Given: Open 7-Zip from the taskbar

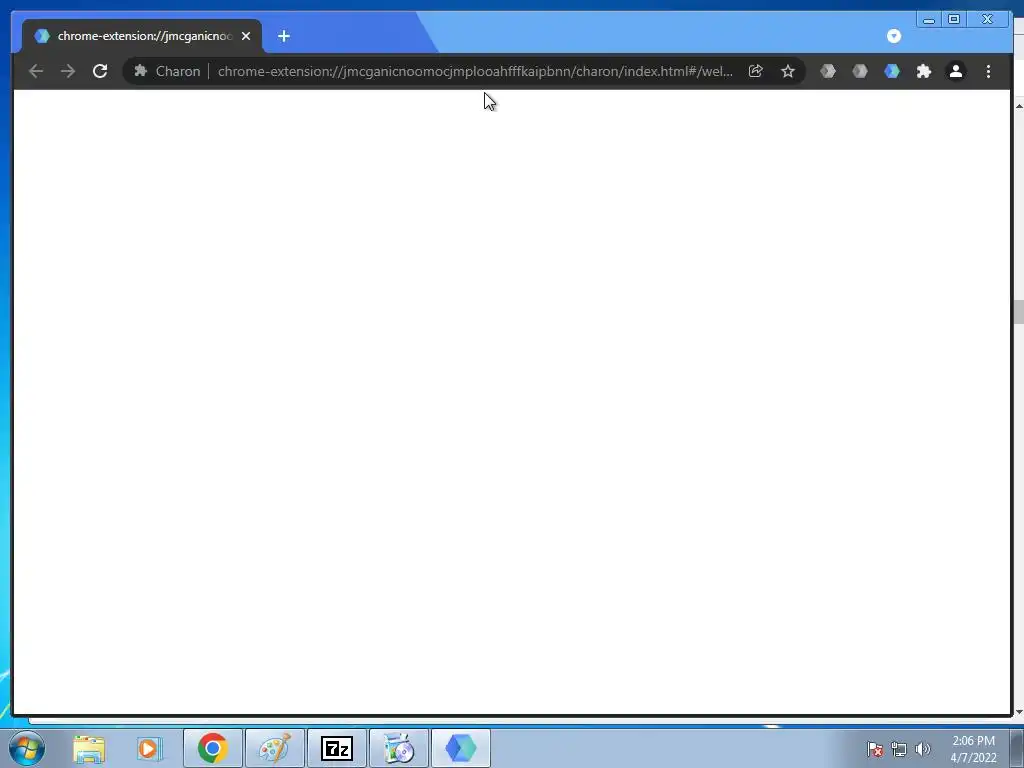Looking at the screenshot, I should (x=337, y=748).
